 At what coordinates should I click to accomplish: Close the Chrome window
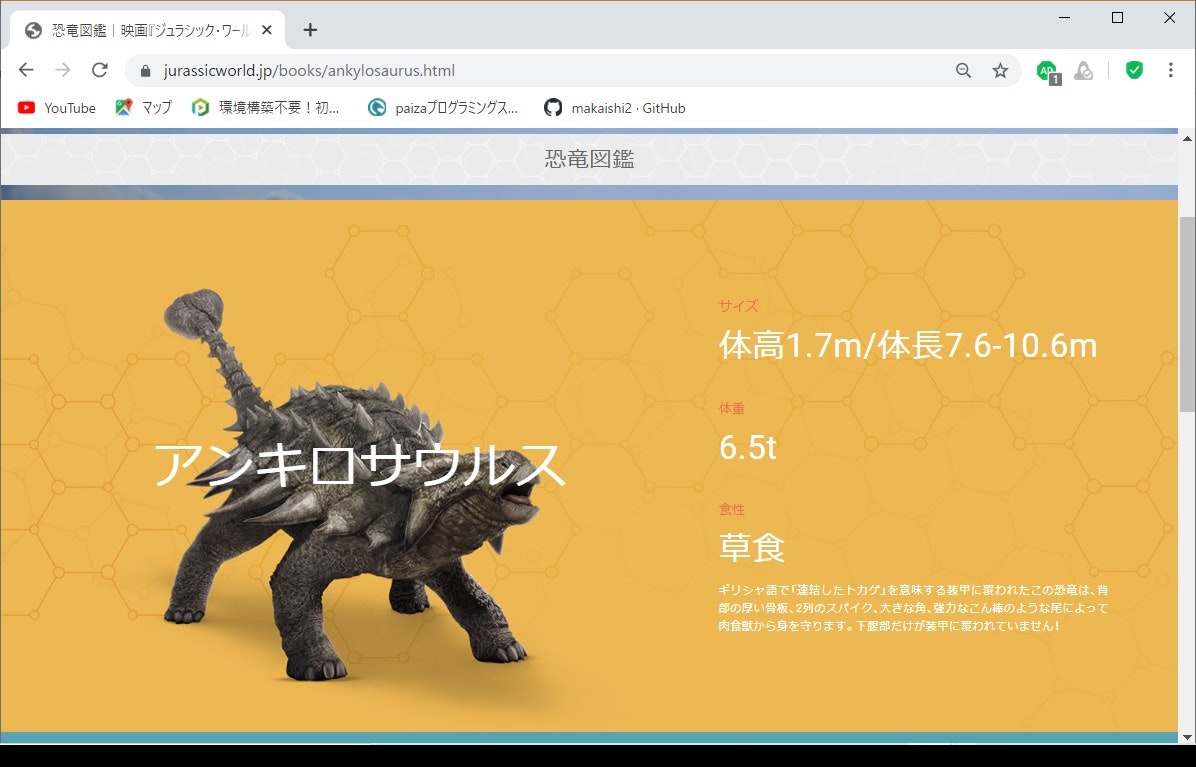click(1169, 18)
